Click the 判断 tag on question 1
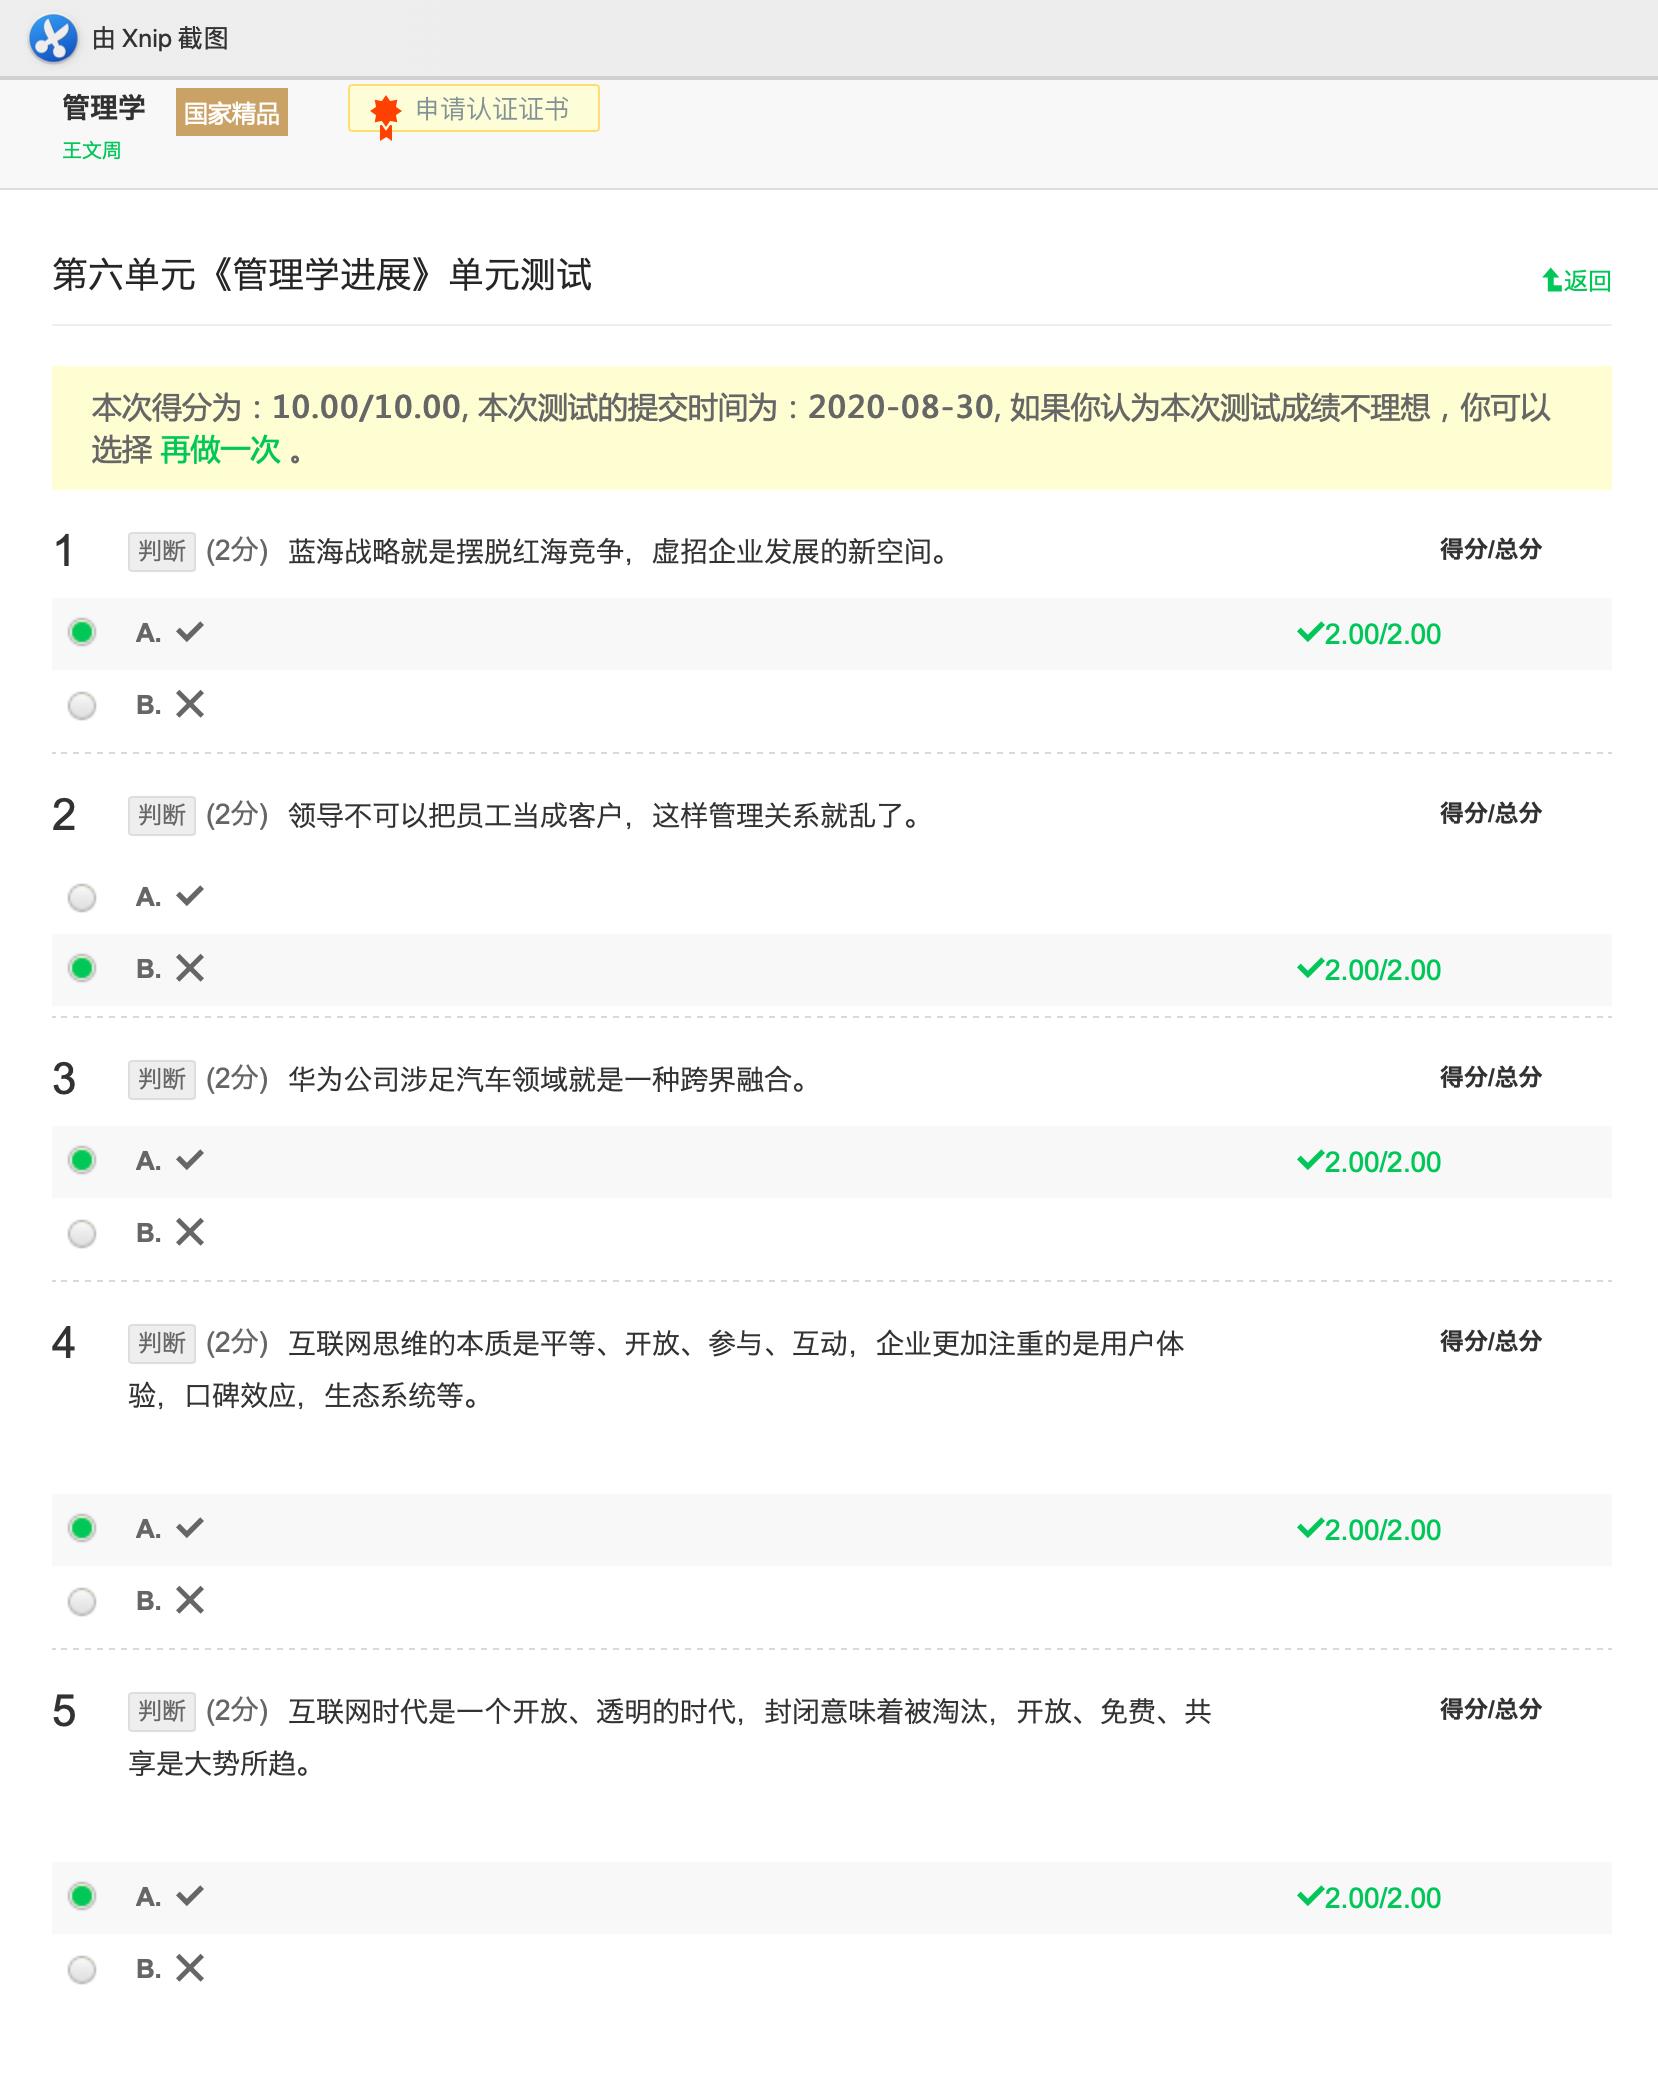Image resolution: width=1658 pixels, height=2092 pixels. (x=162, y=551)
